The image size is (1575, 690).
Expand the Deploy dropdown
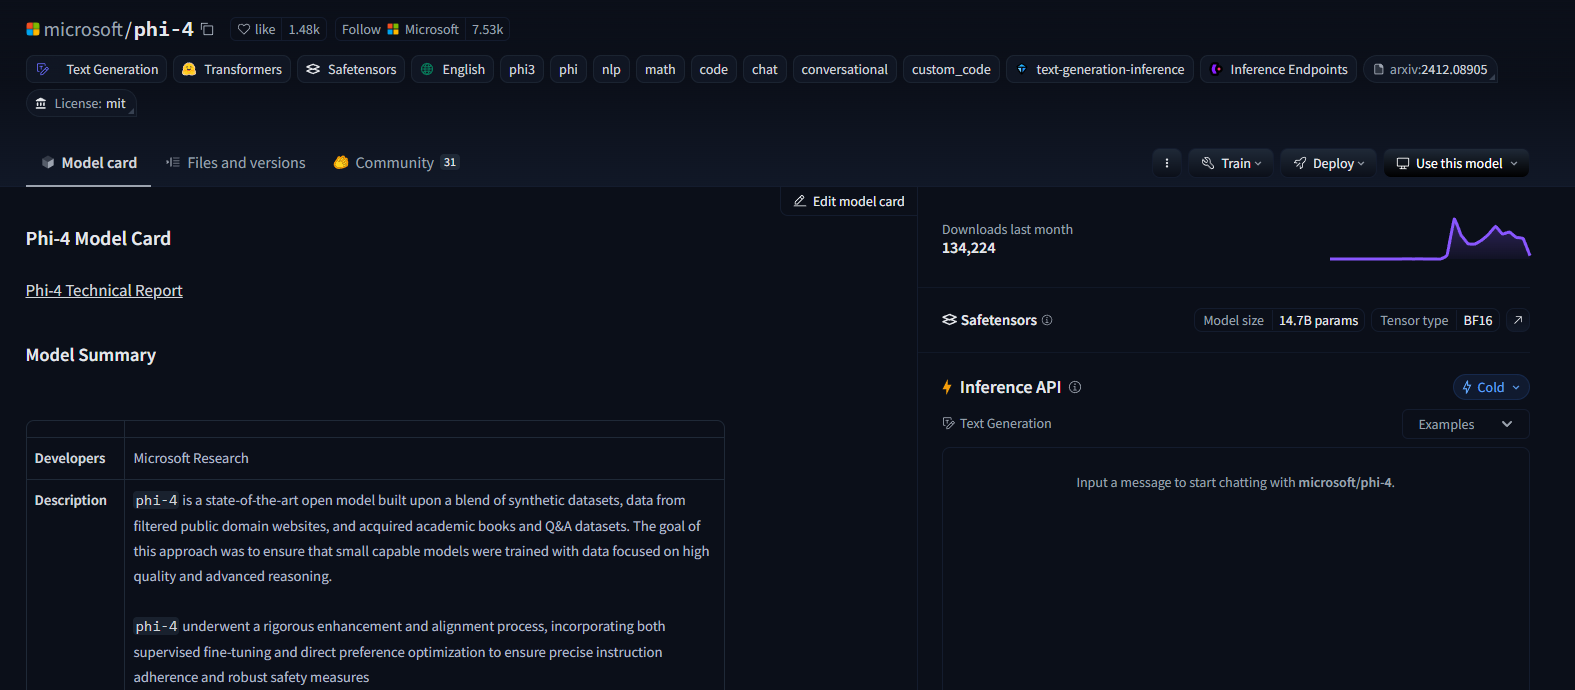1328,163
